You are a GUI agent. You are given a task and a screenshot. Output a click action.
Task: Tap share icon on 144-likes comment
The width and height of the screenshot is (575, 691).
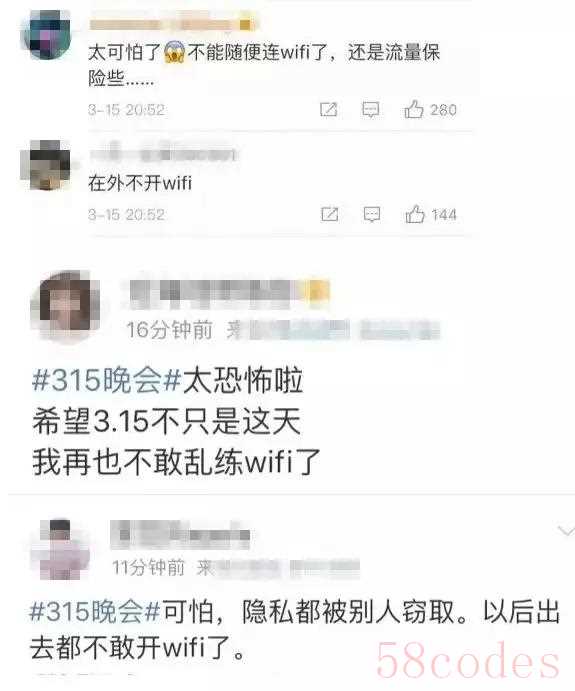point(330,214)
